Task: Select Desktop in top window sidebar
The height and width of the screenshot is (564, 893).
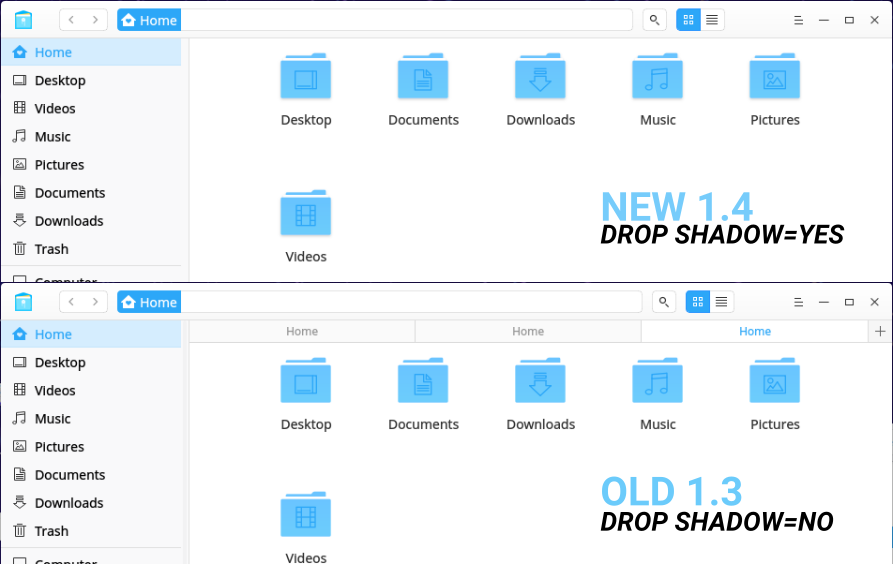Action: tap(91, 80)
